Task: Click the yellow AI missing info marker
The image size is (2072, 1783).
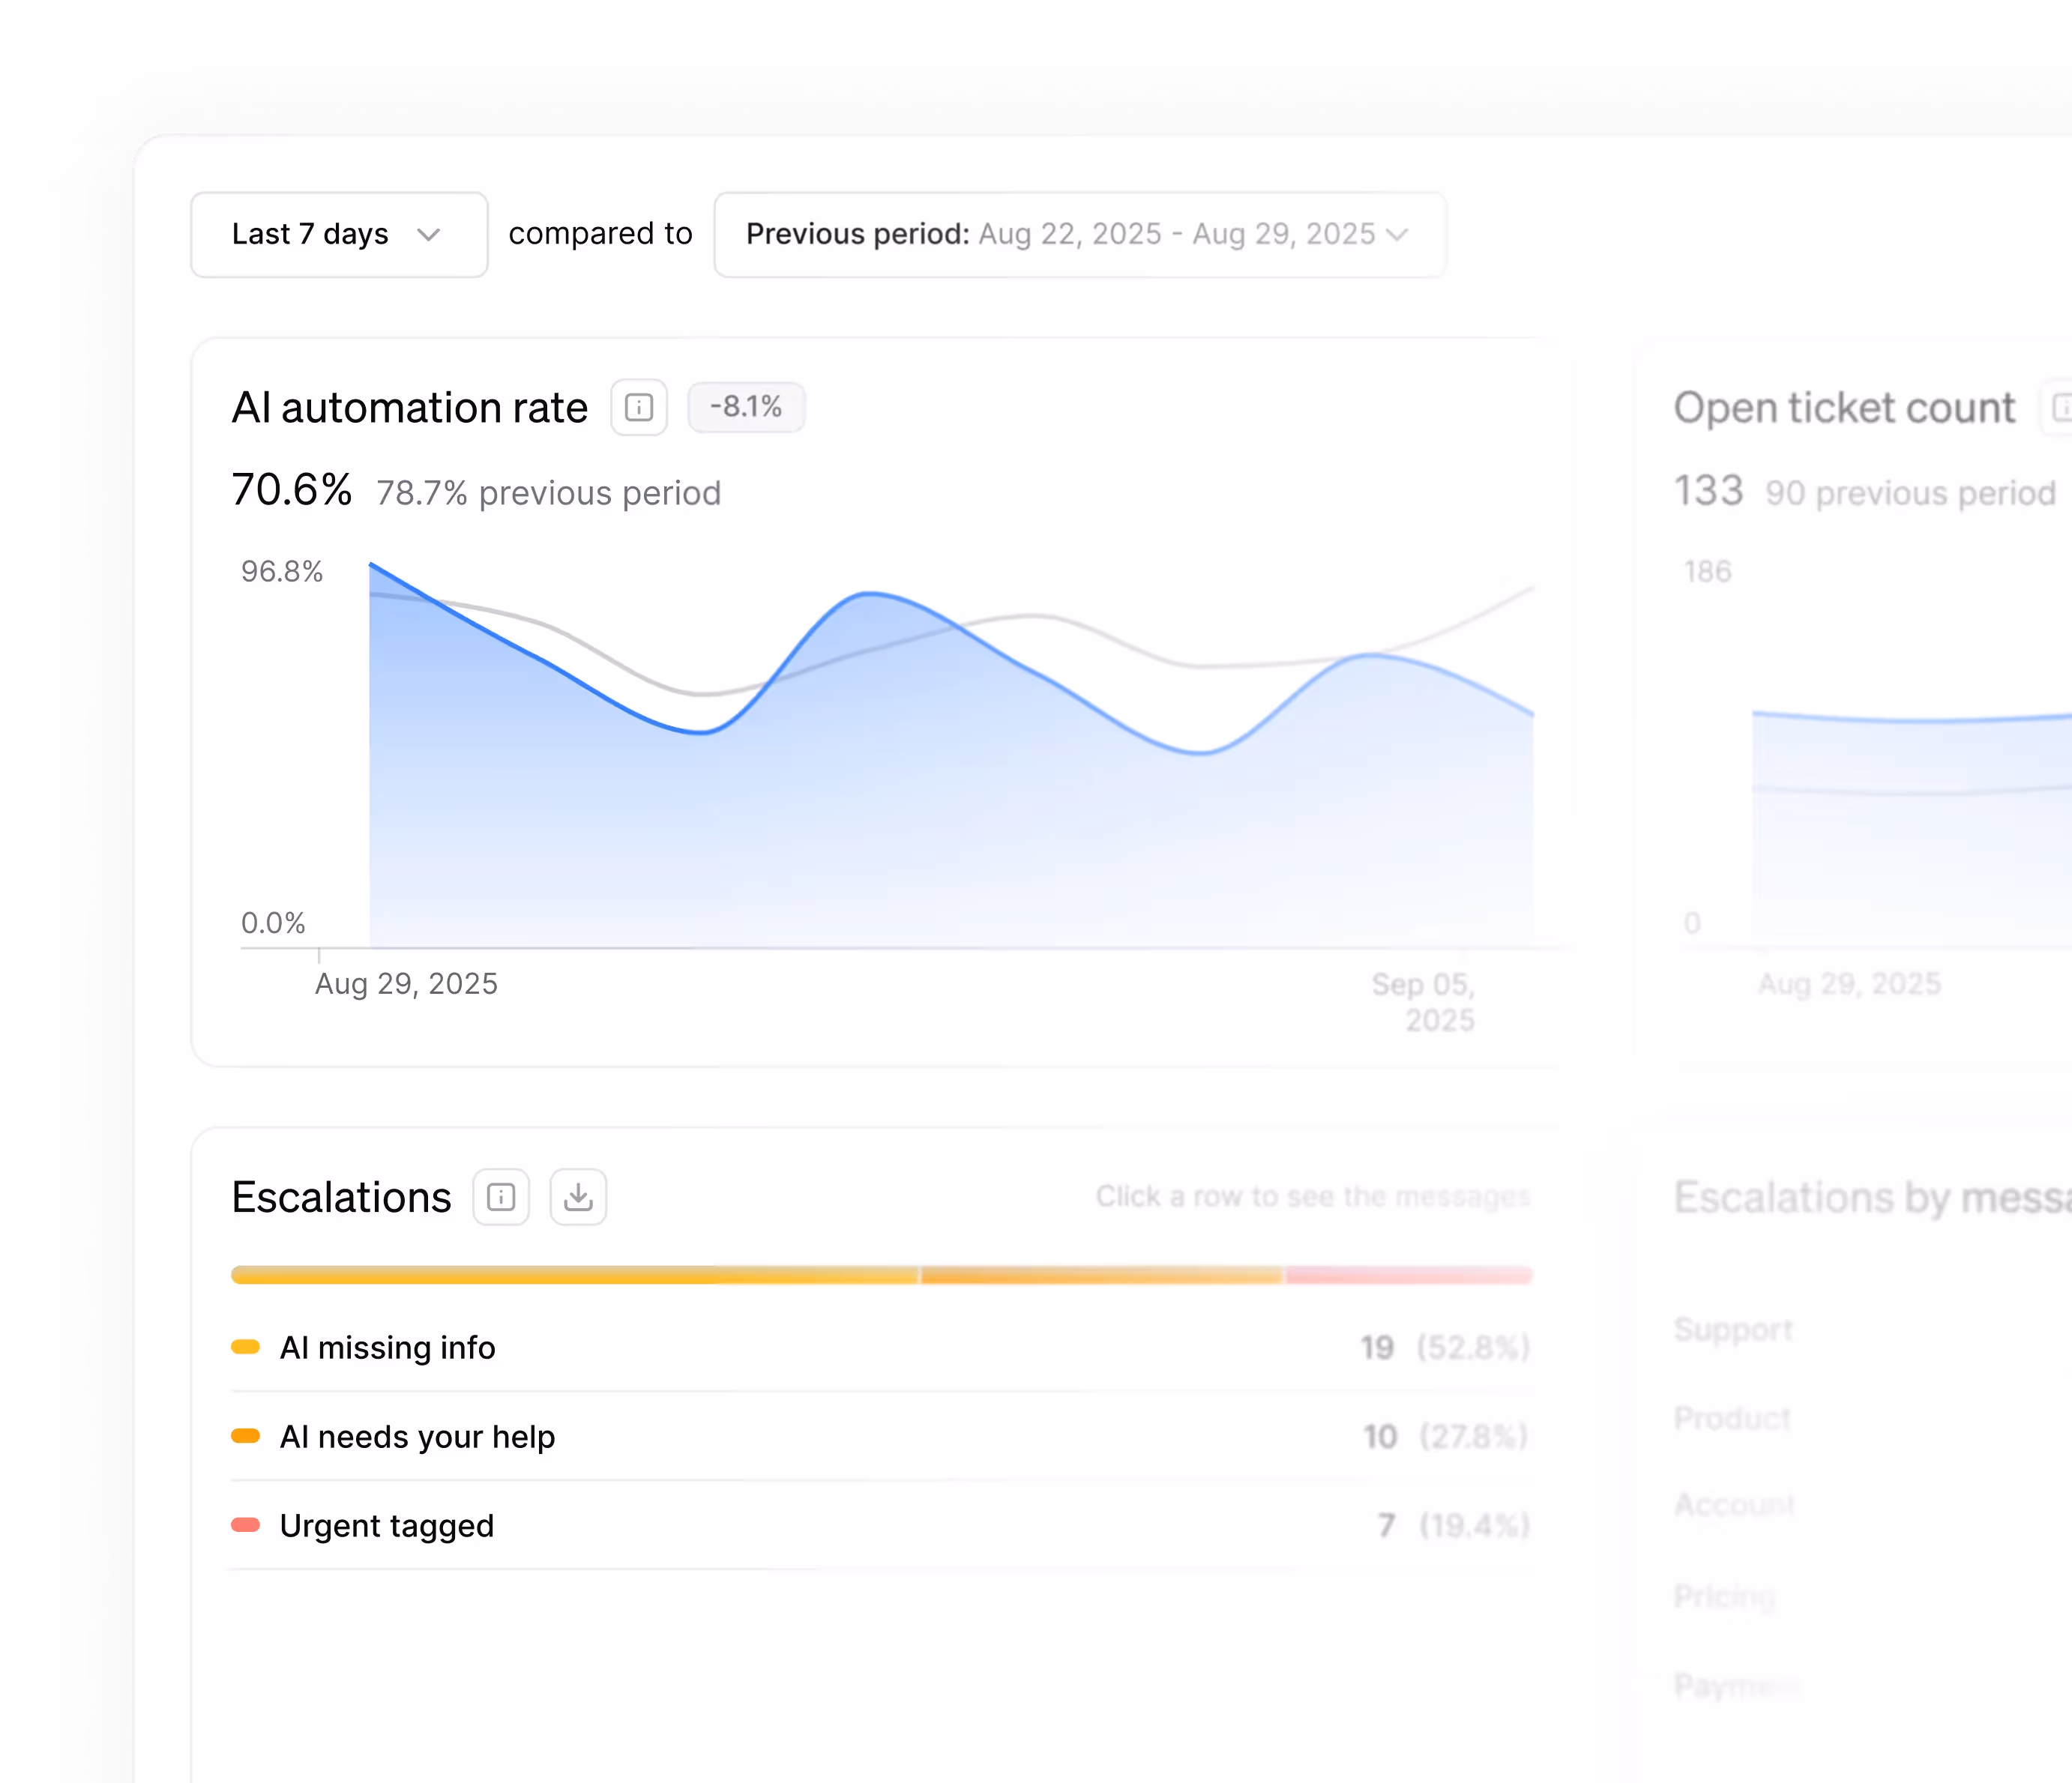Action: (245, 1347)
